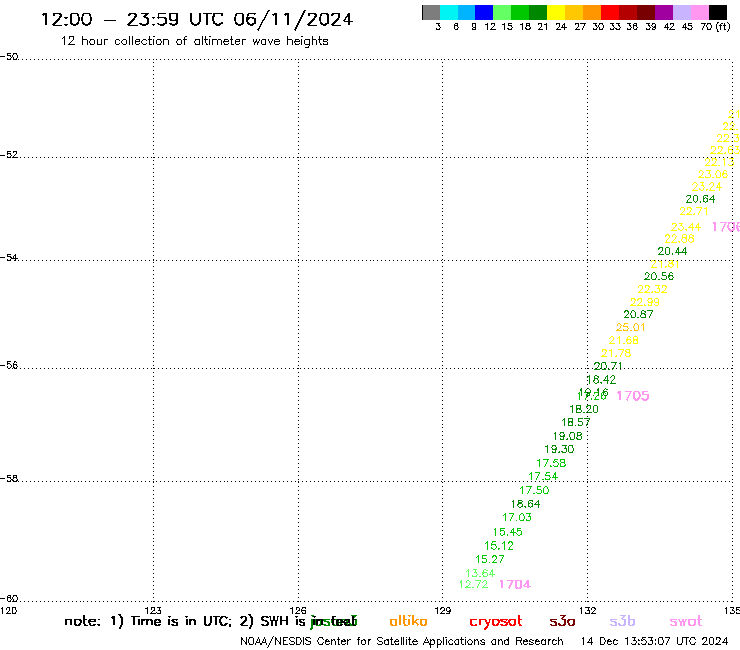
Task: Click the yellow value 21.78
Action: point(616,353)
